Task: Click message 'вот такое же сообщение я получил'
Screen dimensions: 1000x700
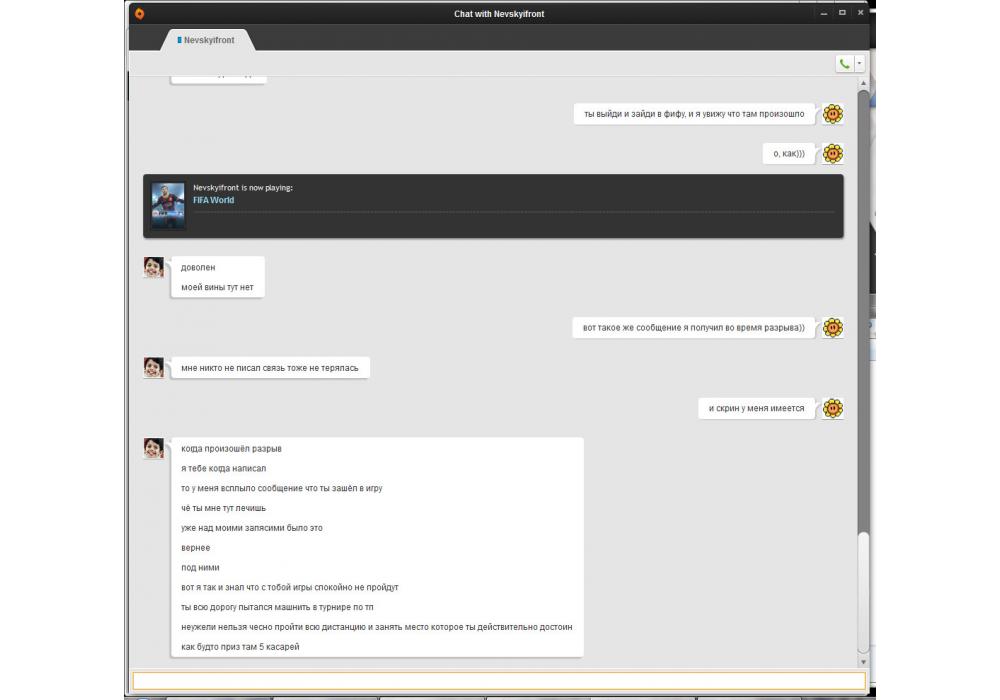Action: coord(694,328)
